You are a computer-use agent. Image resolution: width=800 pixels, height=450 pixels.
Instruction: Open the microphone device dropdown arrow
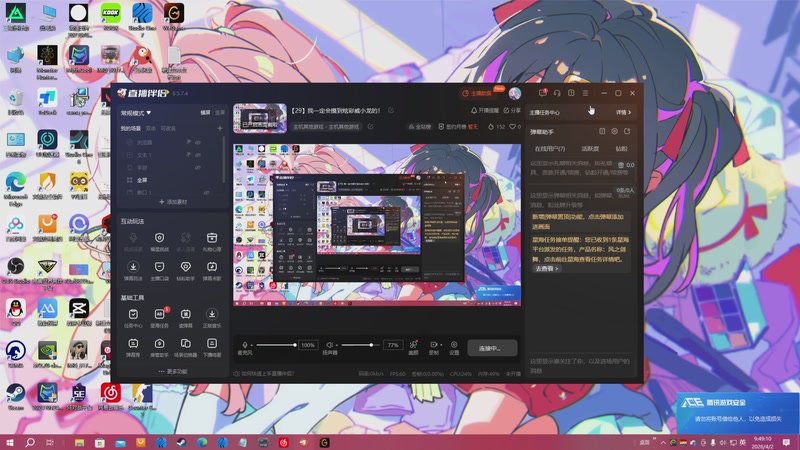tap(252, 345)
